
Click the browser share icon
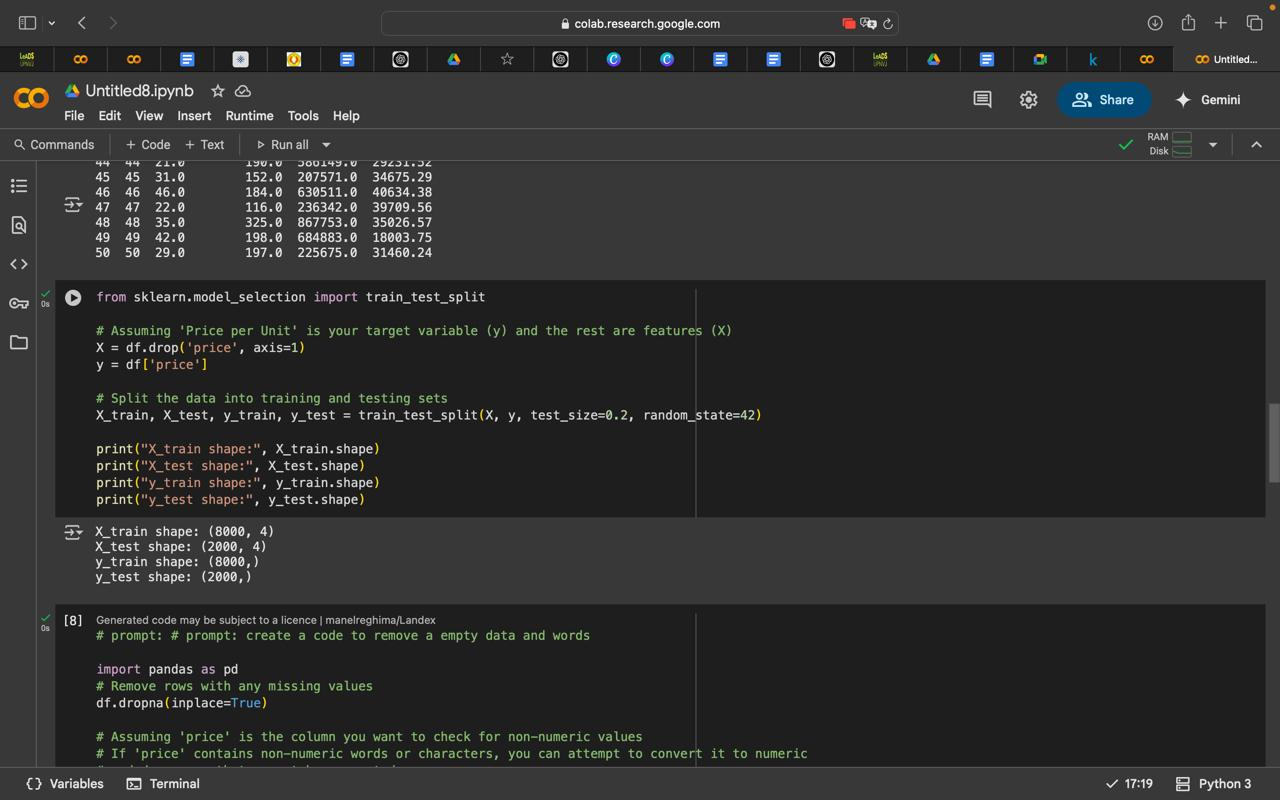coord(1188,22)
